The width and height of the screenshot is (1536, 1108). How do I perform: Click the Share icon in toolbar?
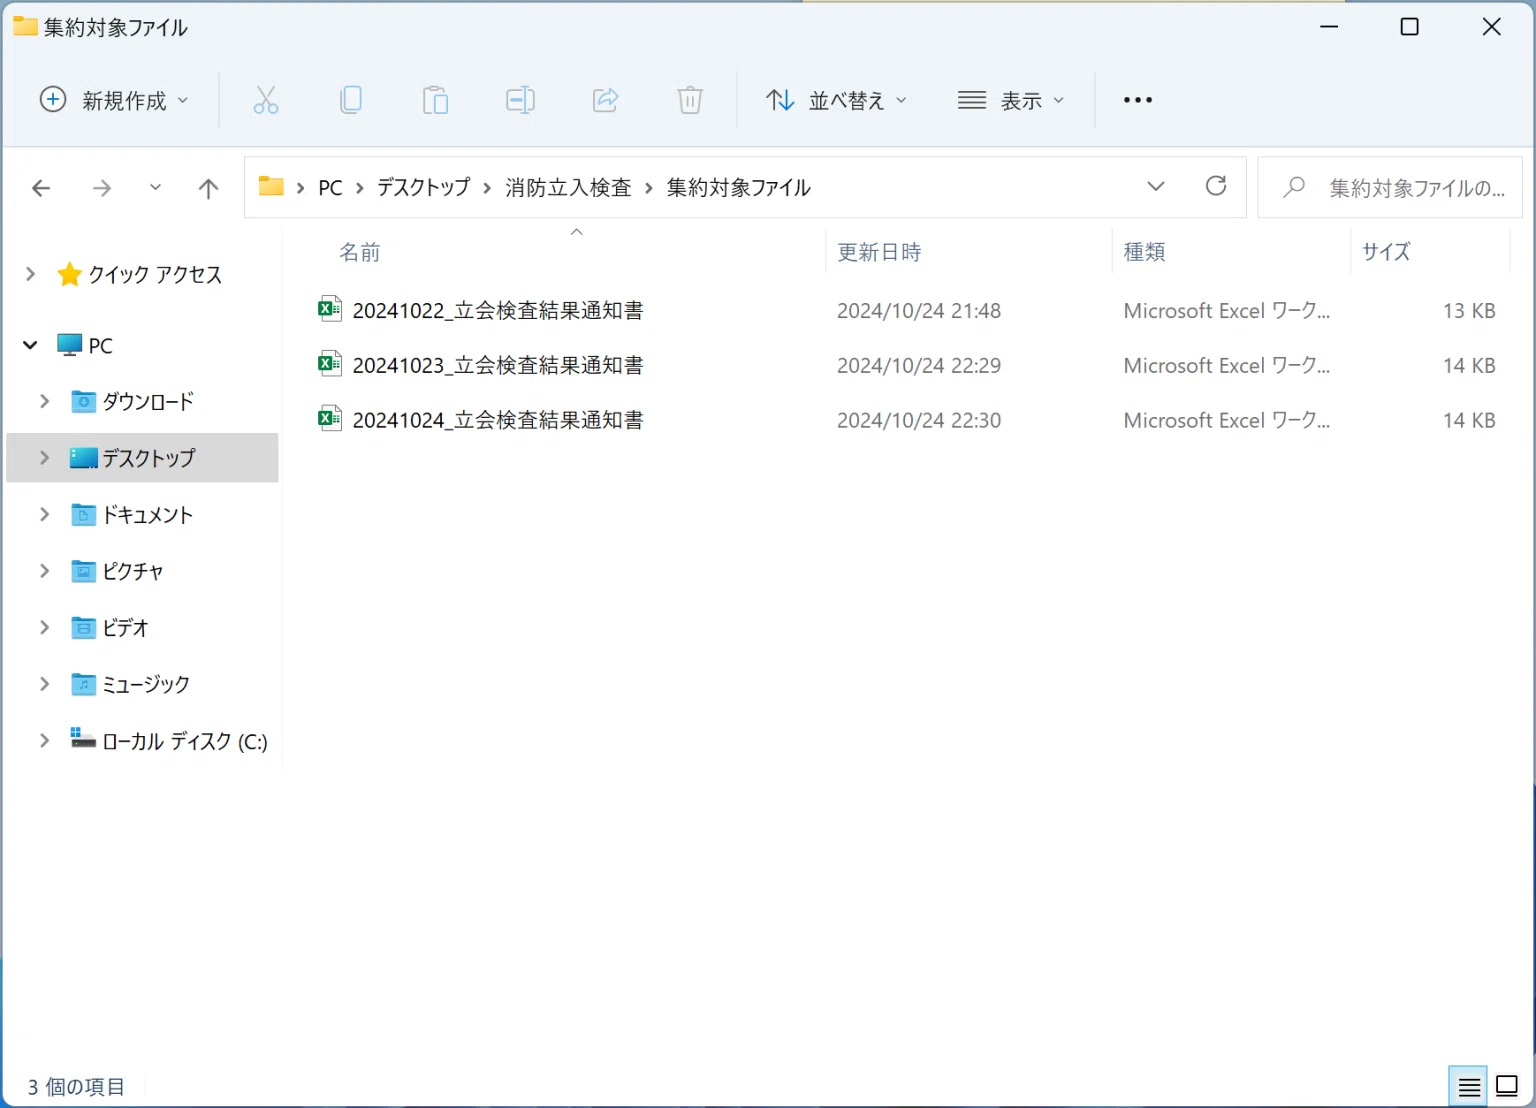[x=605, y=100]
